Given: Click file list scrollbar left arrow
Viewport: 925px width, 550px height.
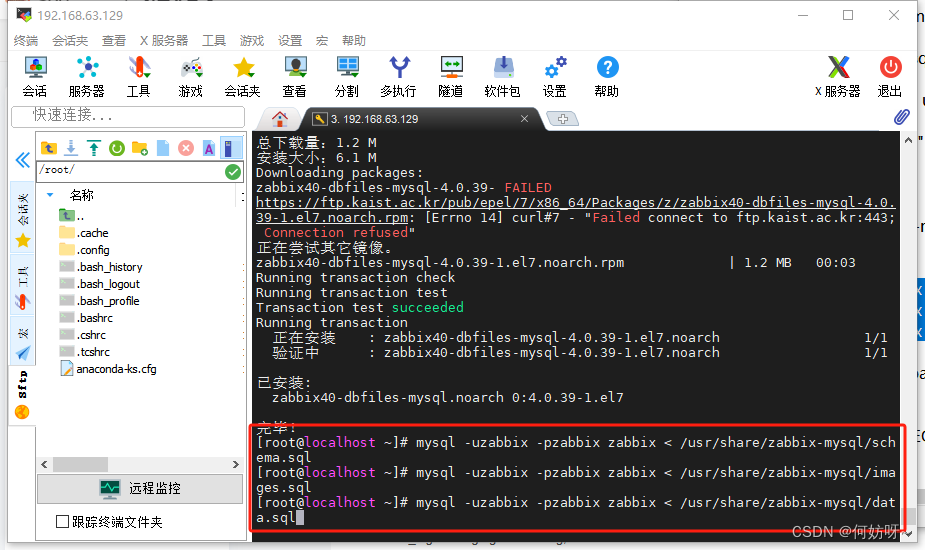Looking at the screenshot, I should point(44,464).
